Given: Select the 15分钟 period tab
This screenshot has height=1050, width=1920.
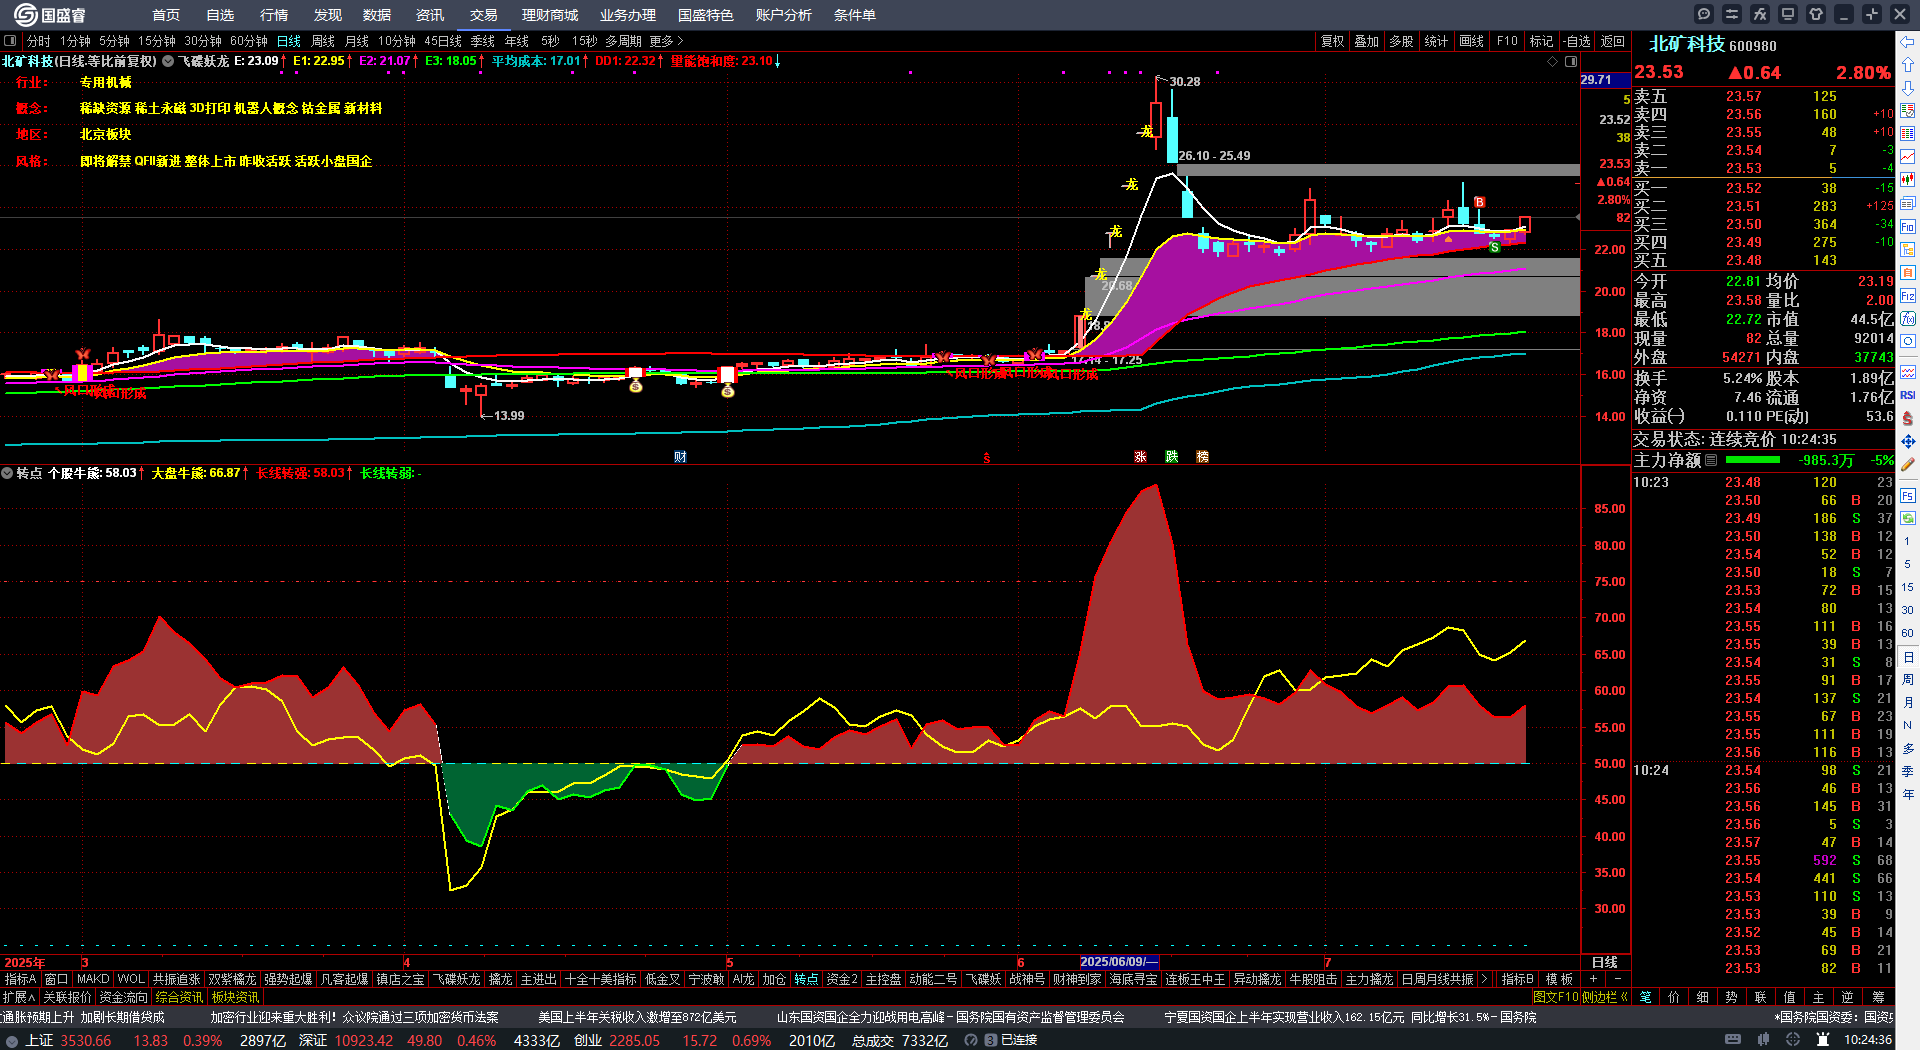Looking at the screenshot, I should click(157, 41).
